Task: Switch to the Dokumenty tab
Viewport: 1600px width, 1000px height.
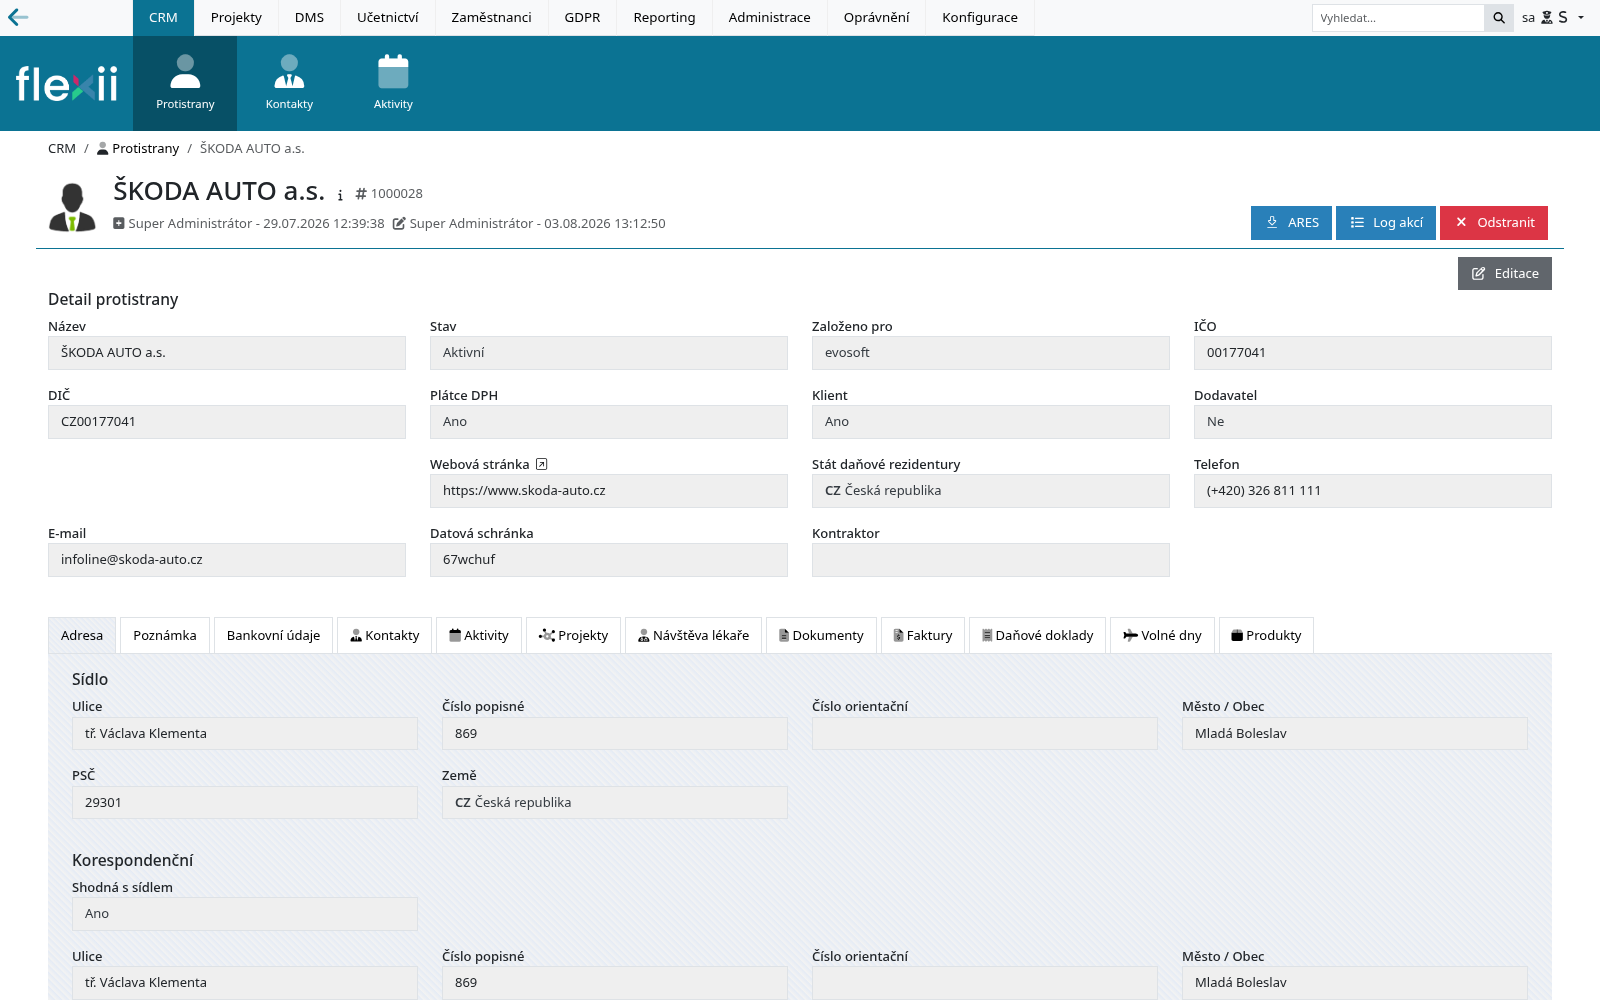Action: [x=821, y=636]
